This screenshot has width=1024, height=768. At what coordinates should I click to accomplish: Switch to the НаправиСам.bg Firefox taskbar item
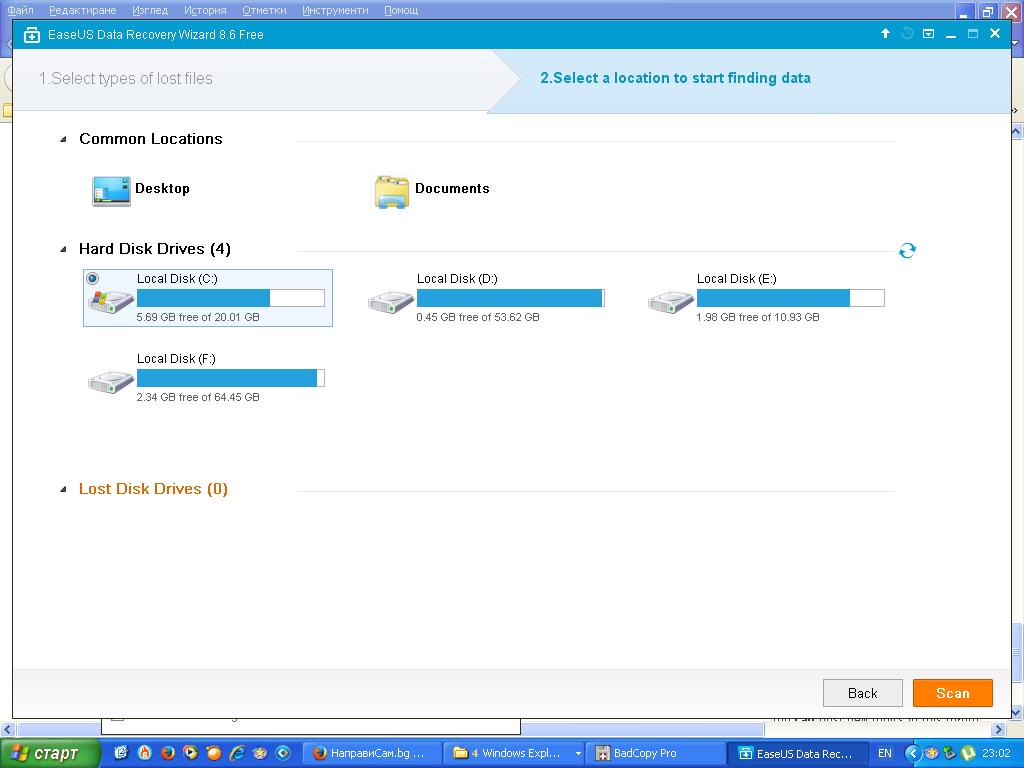372,753
